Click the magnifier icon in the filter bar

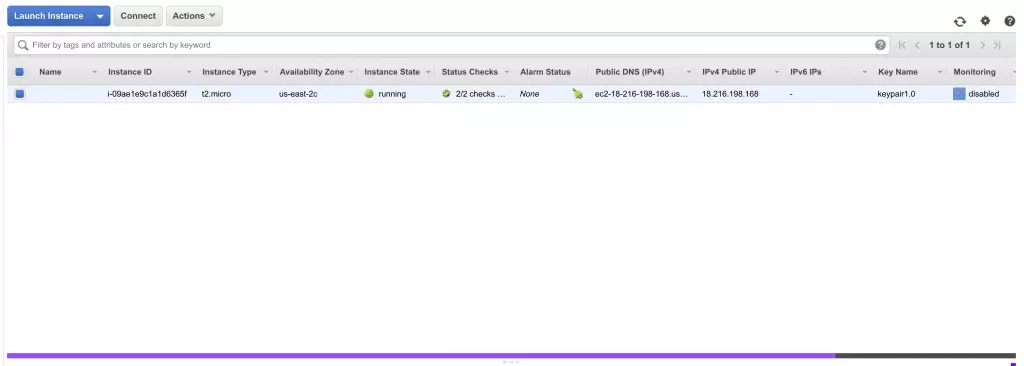pyautogui.click(x=24, y=45)
